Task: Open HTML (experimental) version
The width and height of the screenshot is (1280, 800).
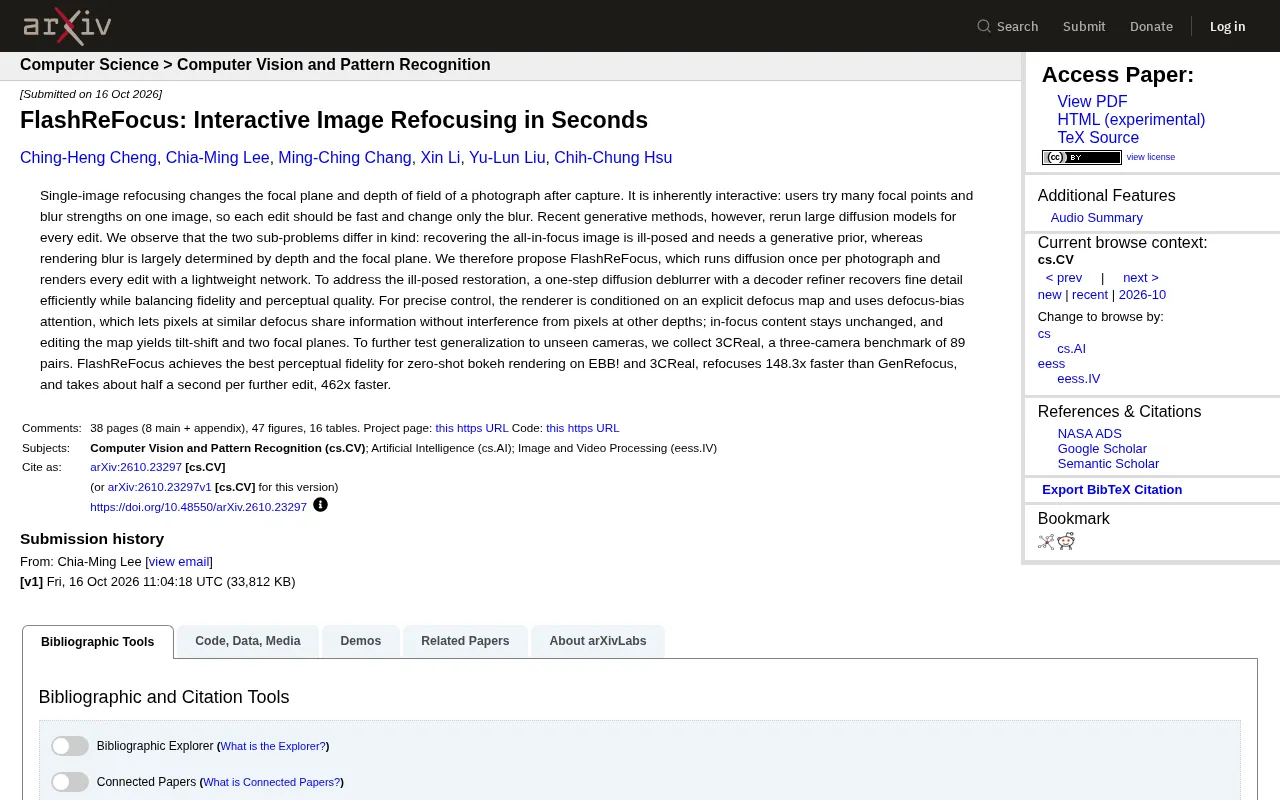Action: (x=1131, y=120)
